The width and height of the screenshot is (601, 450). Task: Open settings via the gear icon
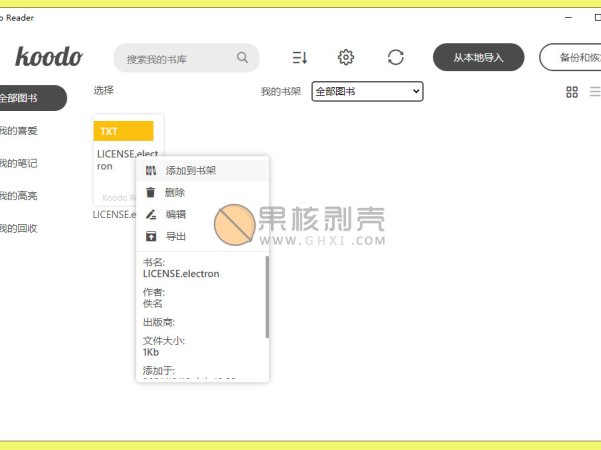346,57
